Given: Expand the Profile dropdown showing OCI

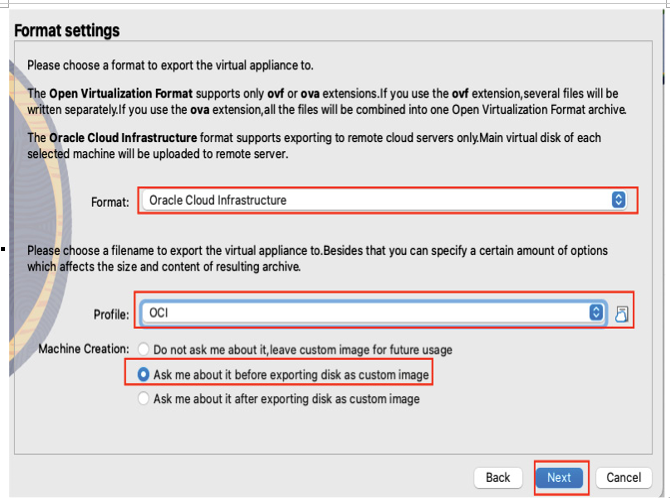Looking at the screenshot, I should 373,313.
